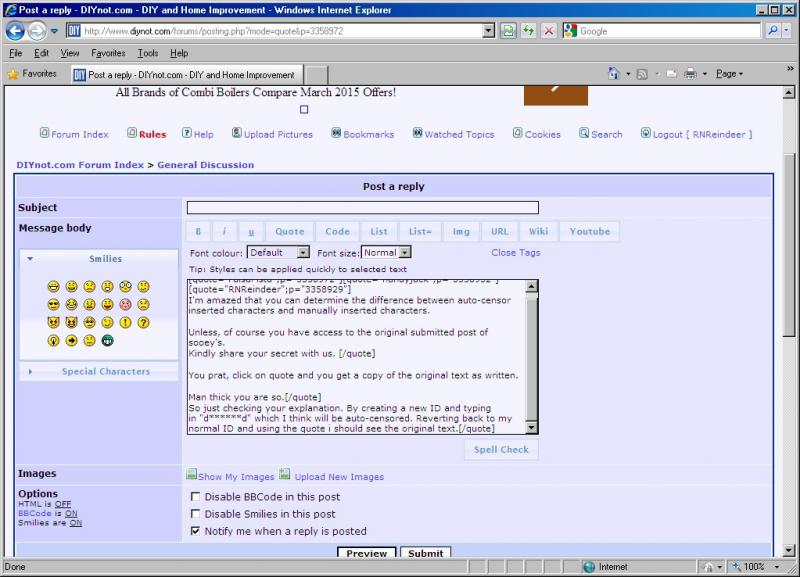Click the Italic (i) formatting button
800x577 pixels.
coord(224,231)
